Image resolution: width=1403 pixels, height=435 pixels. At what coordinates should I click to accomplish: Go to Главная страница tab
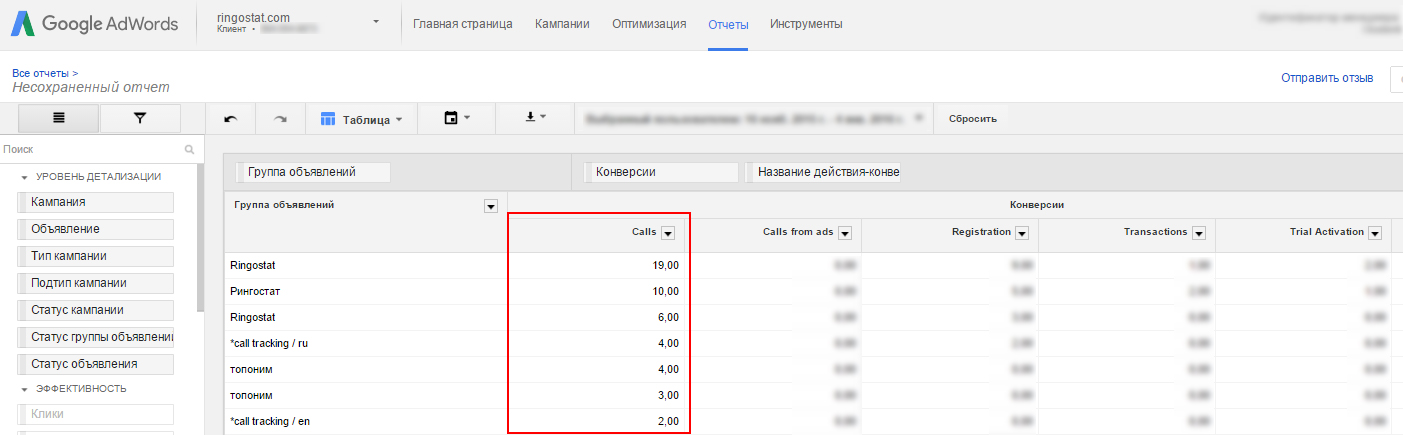pyautogui.click(x=463, y=23)
